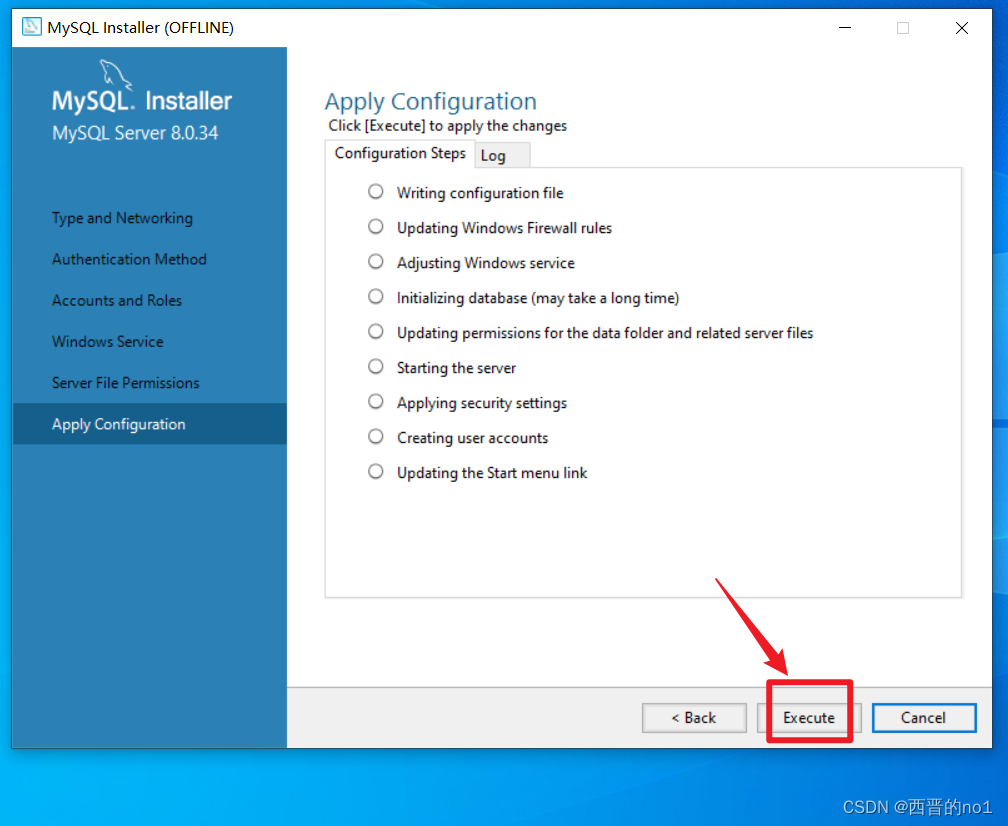The image size is (1008, 826).
Task: Select the Creating user accounts step indicator
Action: (x=375, y=436)
